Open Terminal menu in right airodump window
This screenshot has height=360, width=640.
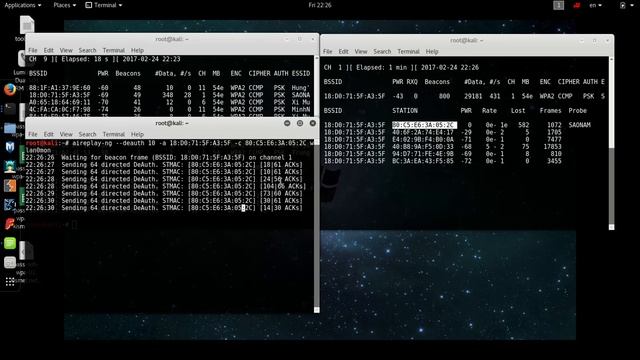pyautogui.click(x=408, y=51)
